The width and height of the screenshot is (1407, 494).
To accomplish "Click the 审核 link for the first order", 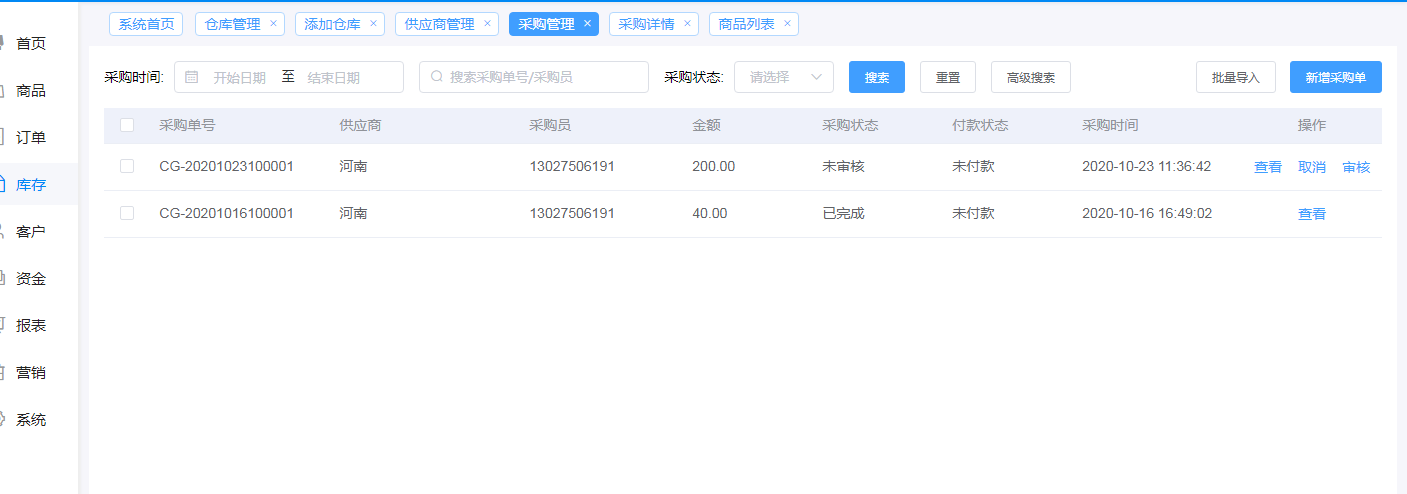I will pyautogui.click(x=1356, y=167).
